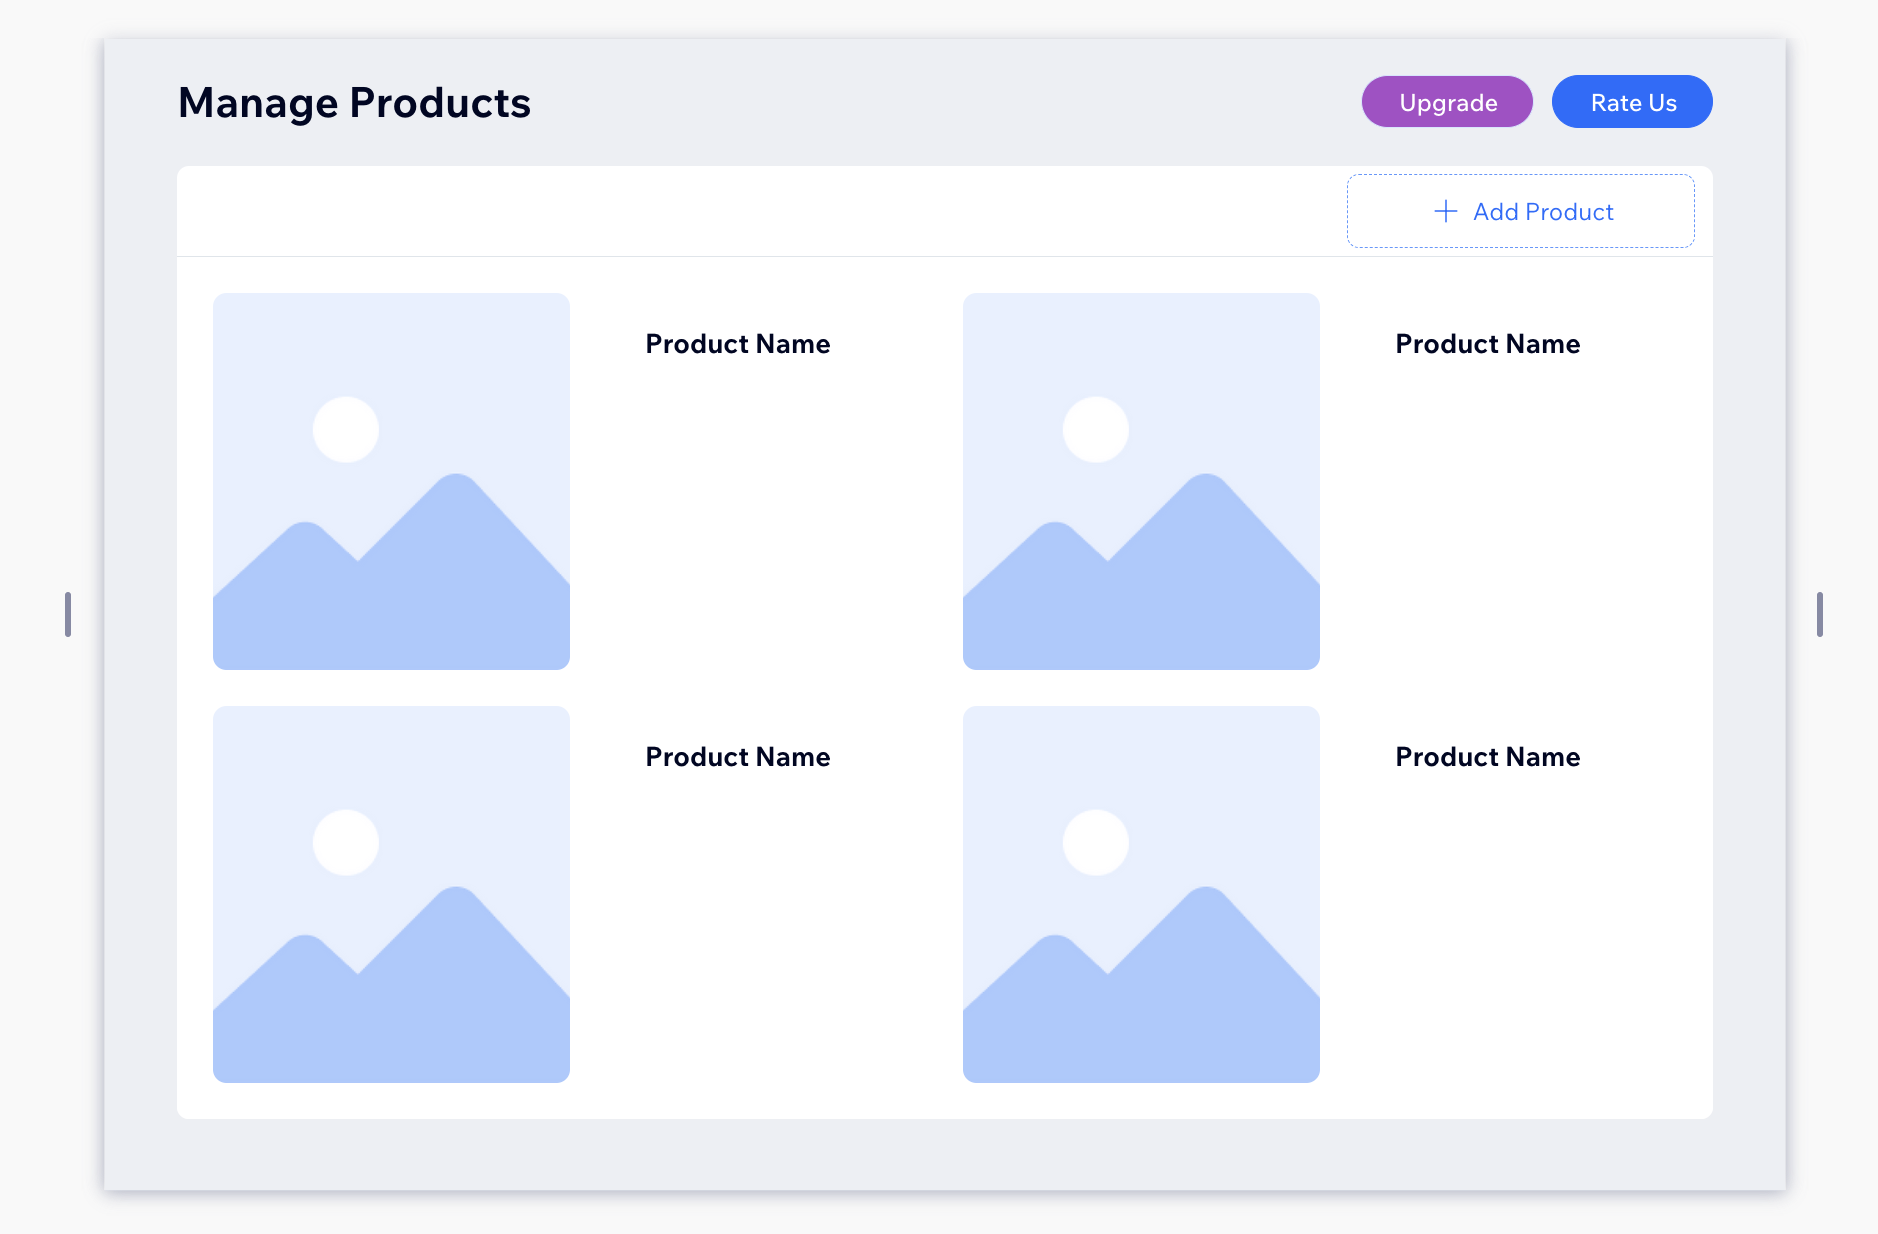The width and height of the screenshot is (1878, 1234).
Task: Click the Add Product button
Action: 1521,211
